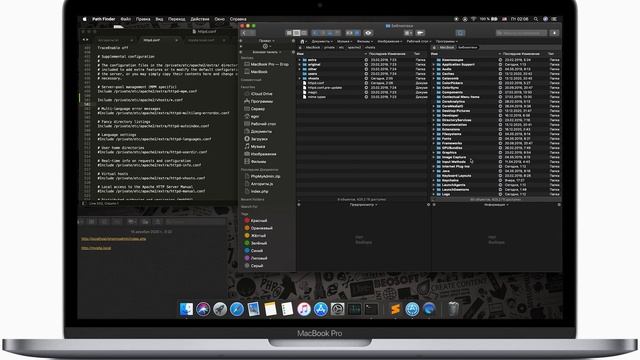Open the Справка menu
Screen dimensions: 640x360
coord(238,19)
